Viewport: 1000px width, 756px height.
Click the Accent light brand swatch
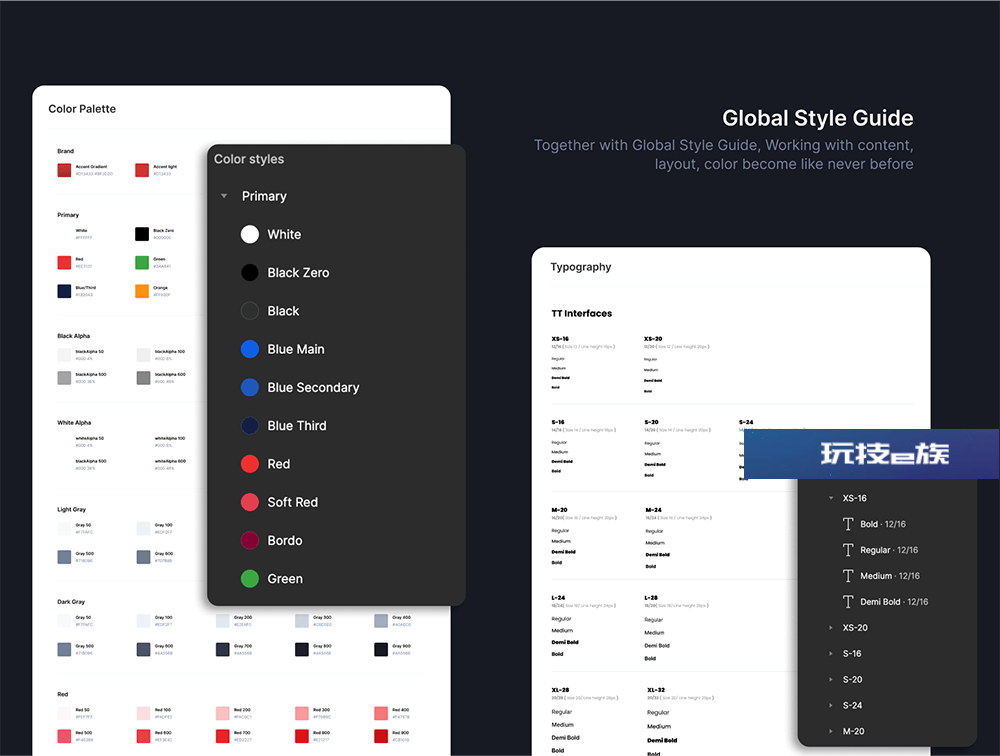point(142,170)
